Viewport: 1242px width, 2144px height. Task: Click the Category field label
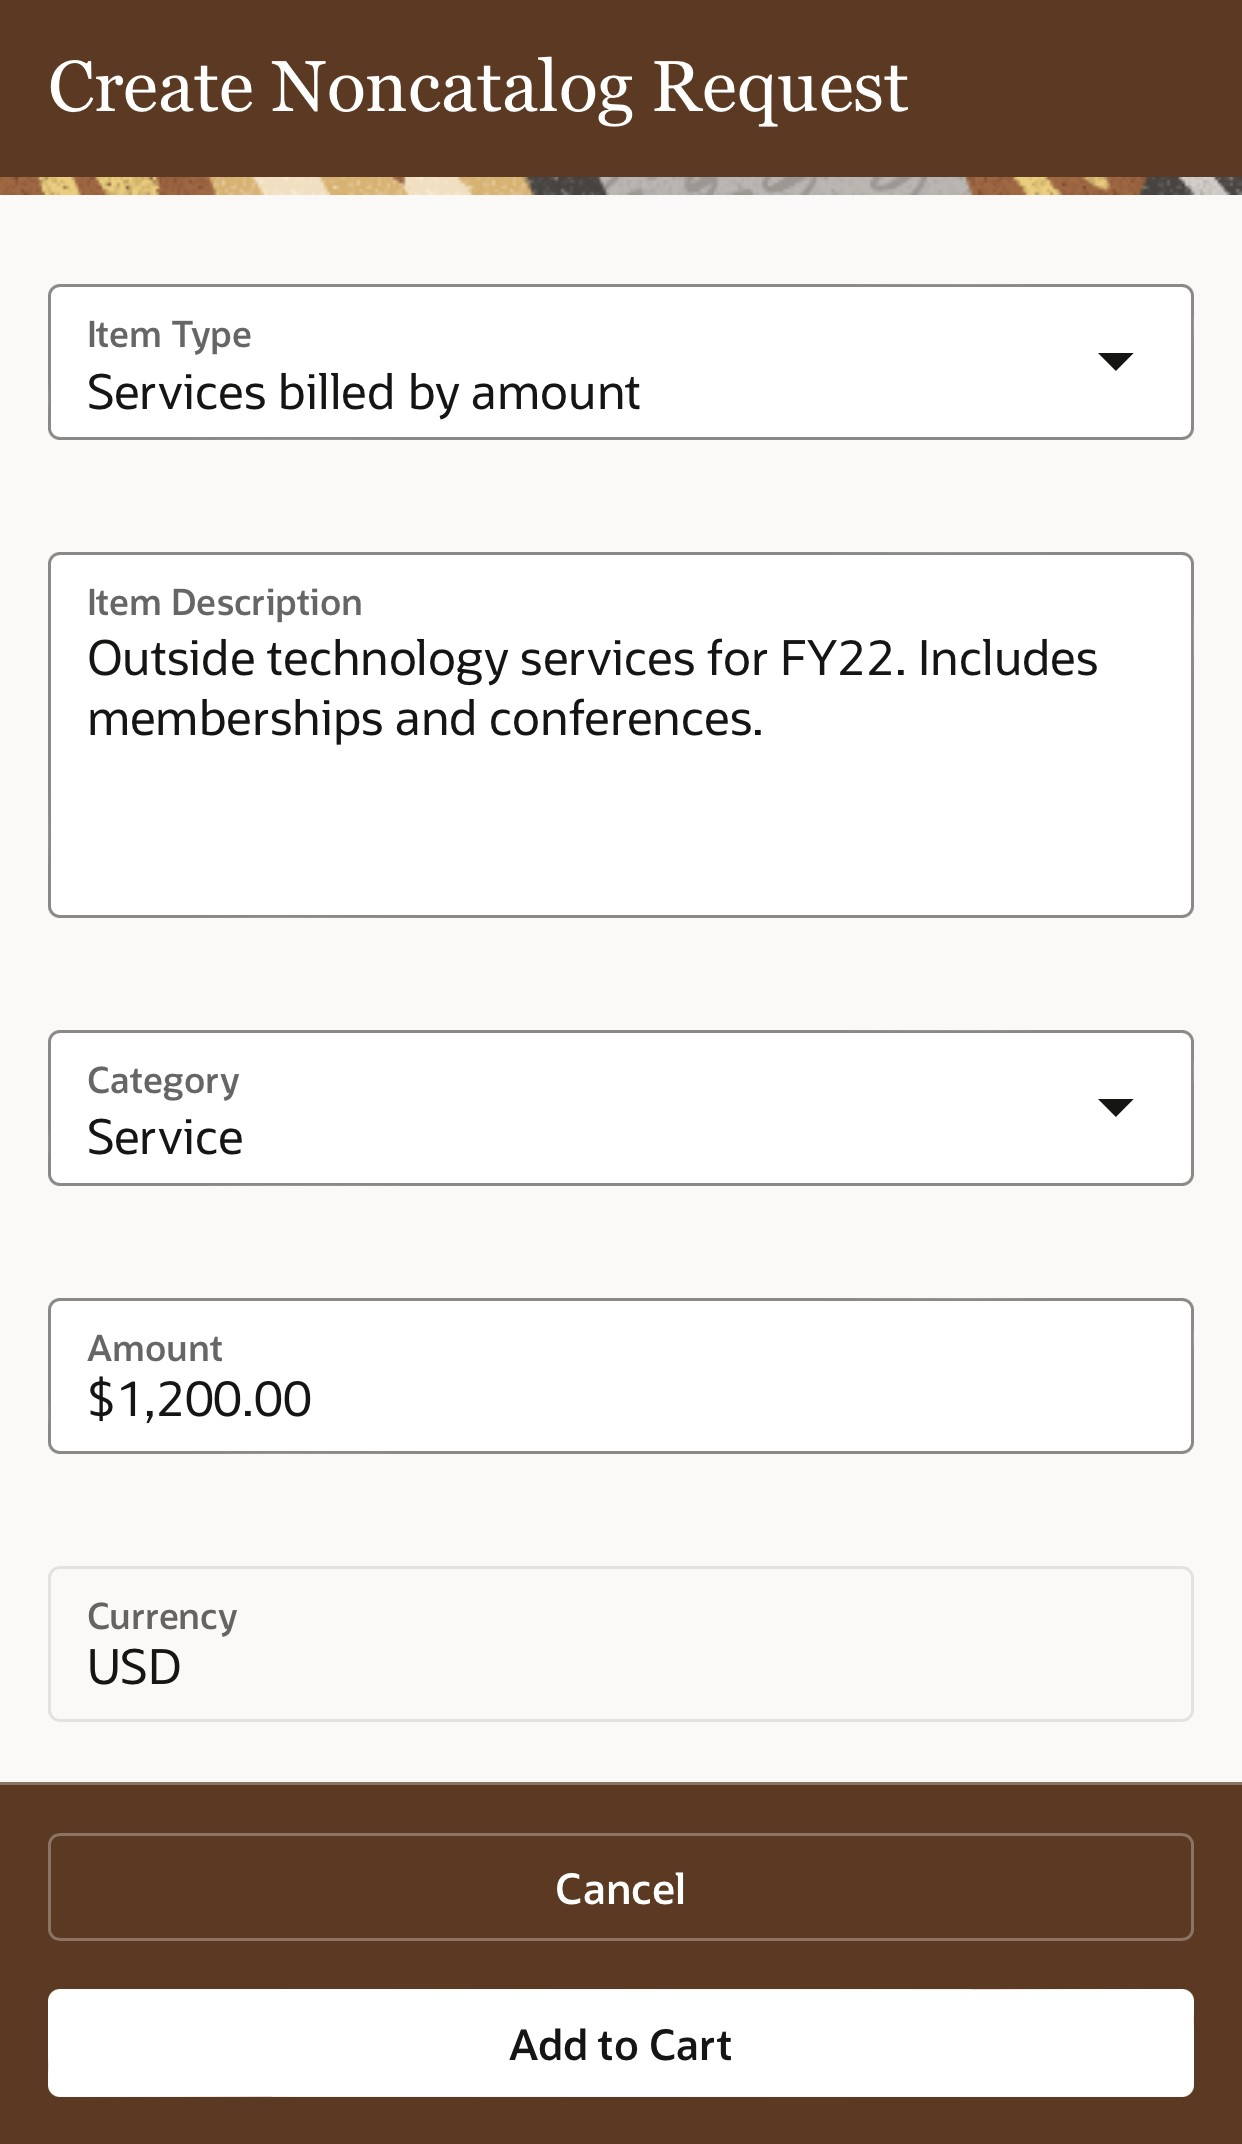point(163,1081)
